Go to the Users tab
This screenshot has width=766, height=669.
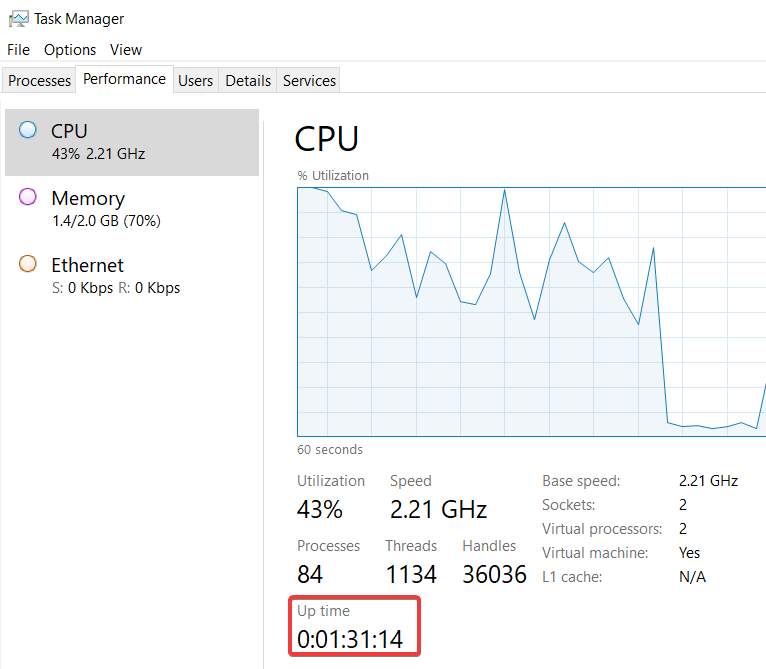click(x=195, y=80)
